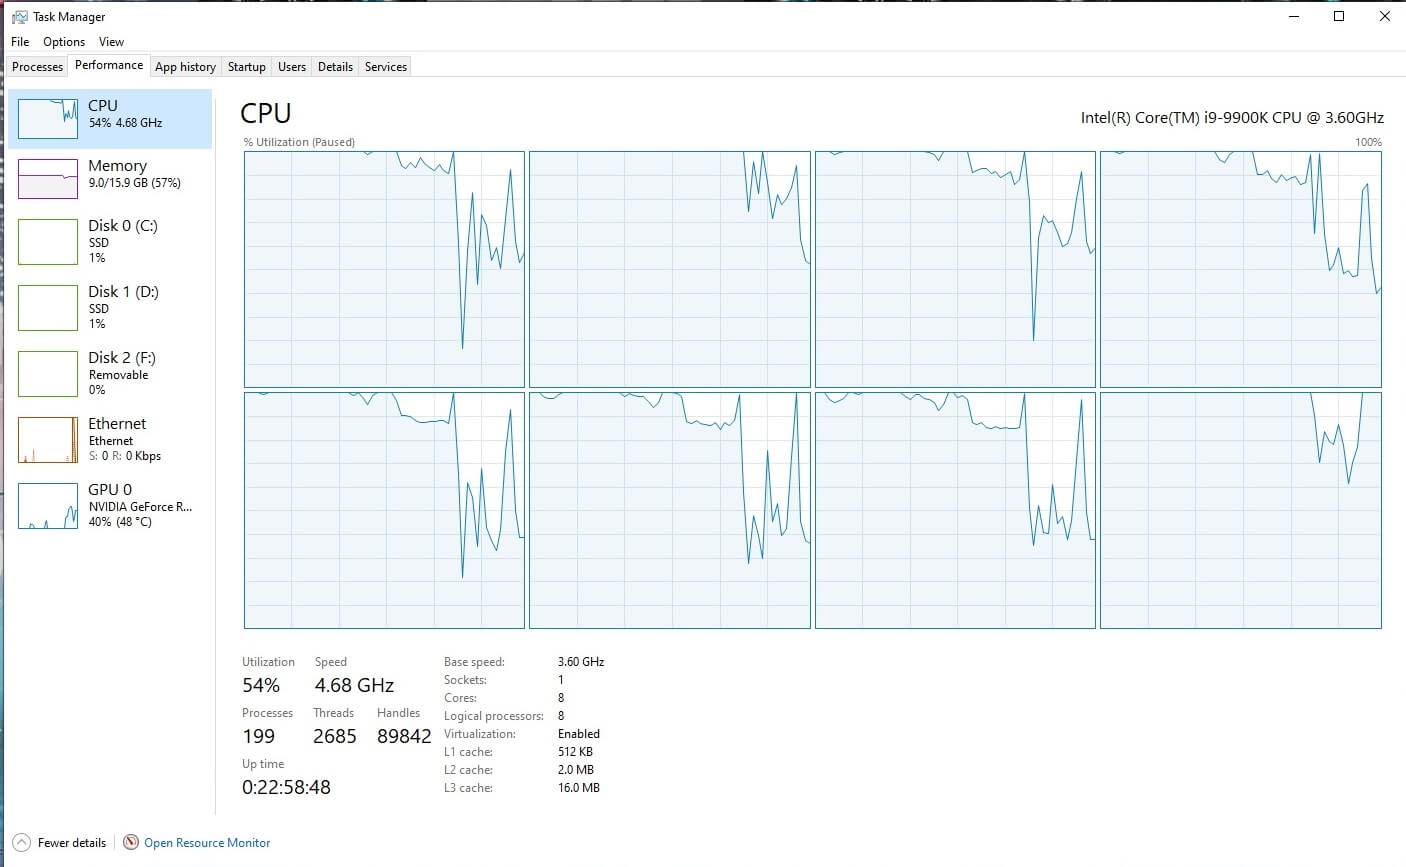Image resolution: width=1406 pixels, height=867 pixels.
Task: Switch to the App history tab
Action: point(185,67)
